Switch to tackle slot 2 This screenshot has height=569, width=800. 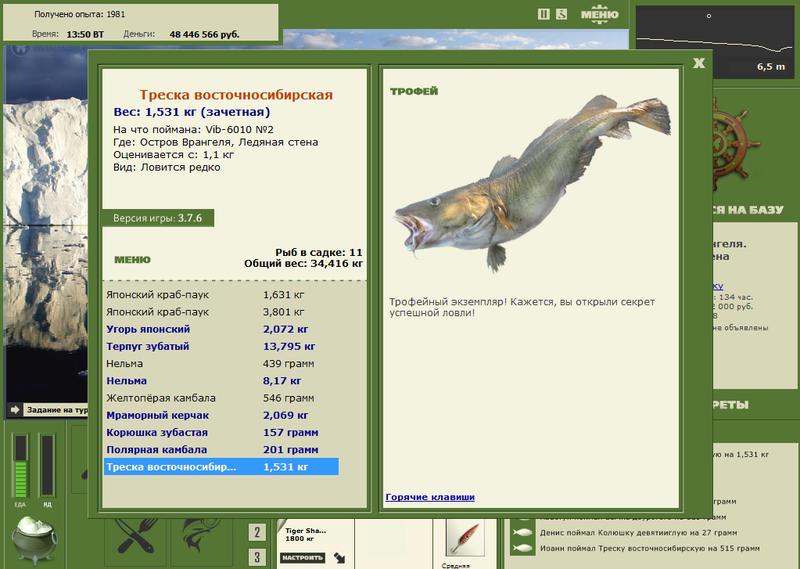pos(257,533)
